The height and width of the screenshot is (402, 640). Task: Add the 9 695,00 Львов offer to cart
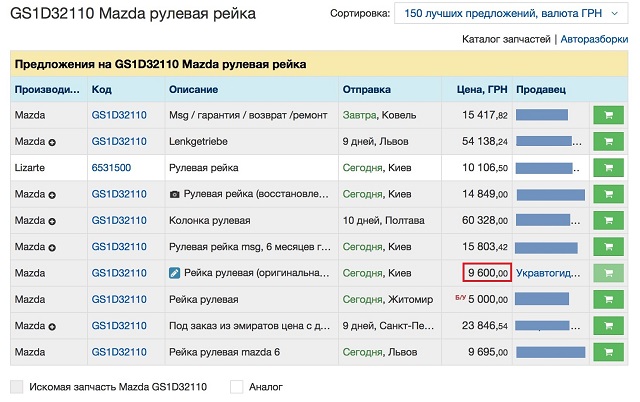pyautogui.click(x=607, y=351)
